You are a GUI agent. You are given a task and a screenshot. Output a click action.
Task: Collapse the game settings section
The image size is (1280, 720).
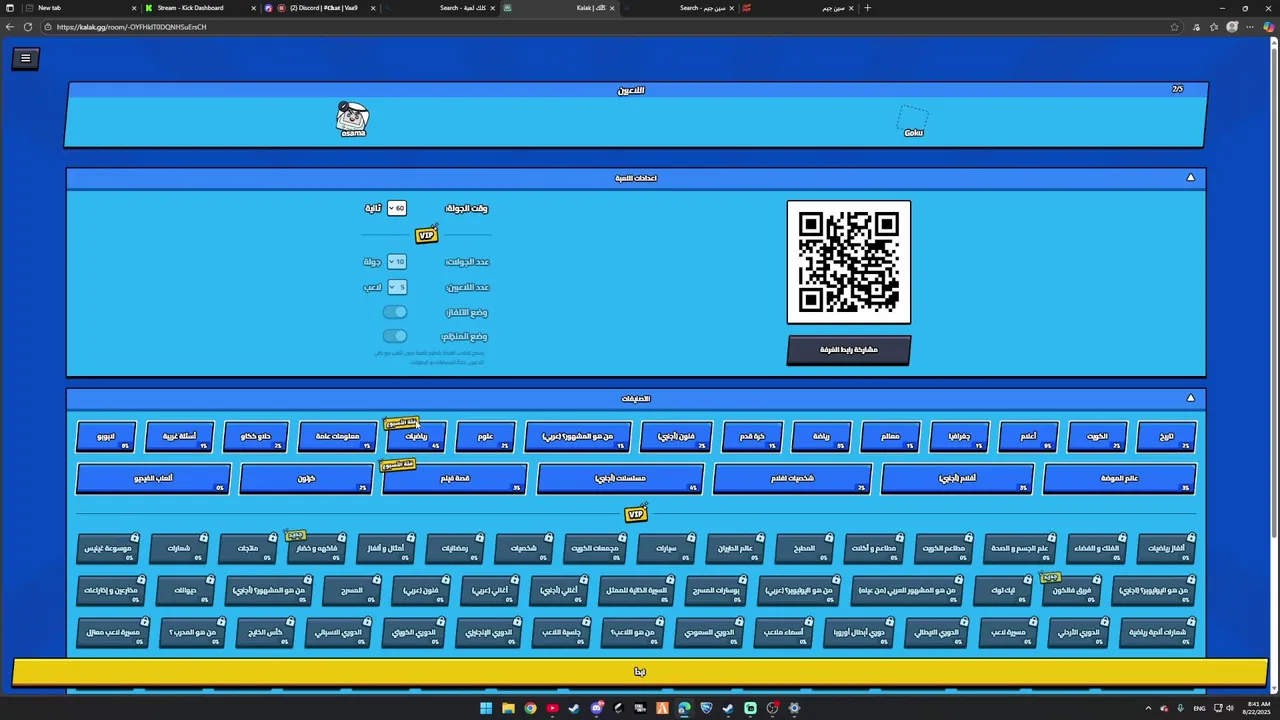tap(1190, 177)
